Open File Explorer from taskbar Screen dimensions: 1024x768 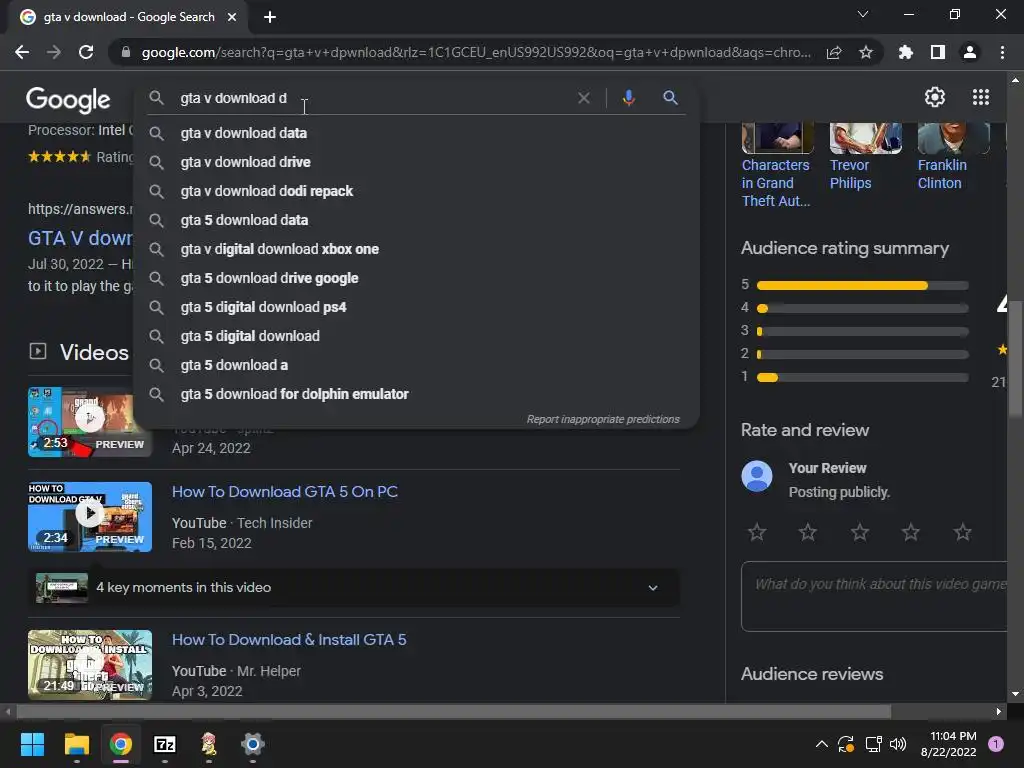76,744
